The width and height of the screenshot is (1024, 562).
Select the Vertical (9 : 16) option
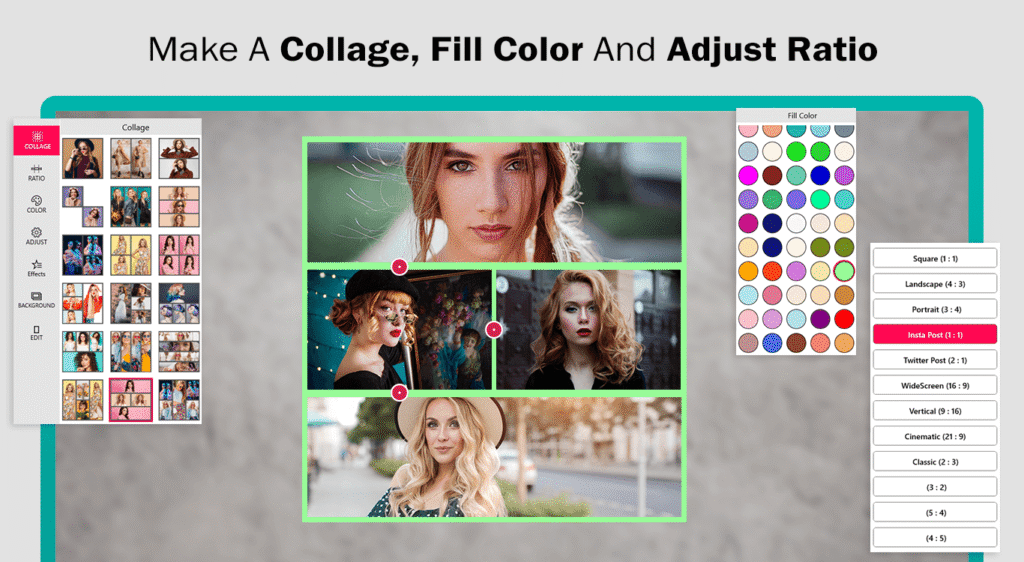[x=935, y=411]
